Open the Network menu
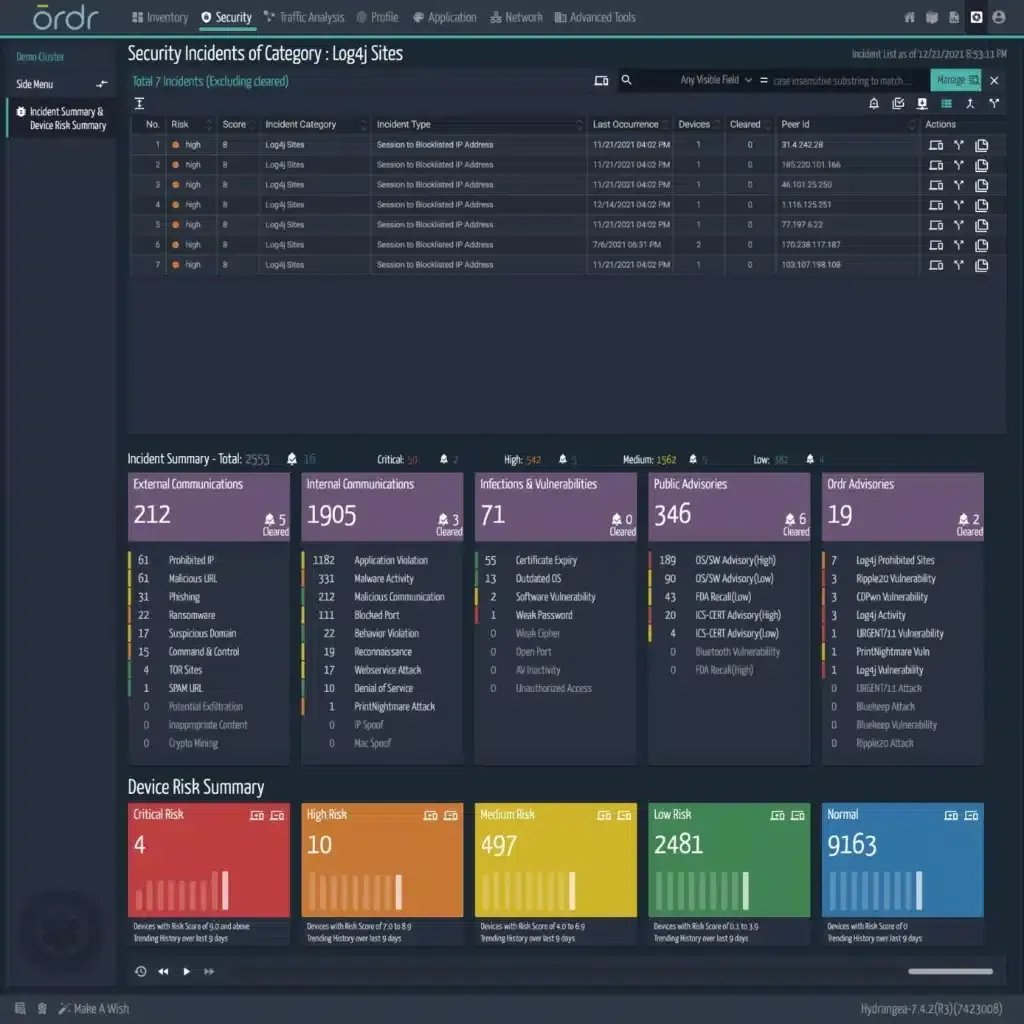This screenshot has height=1024, width=1024. (x=516, y=18)
